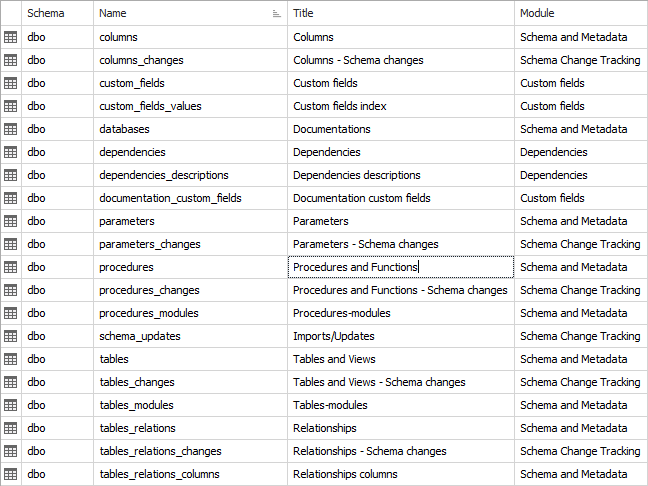Image resolution: width=648 pixels, height=486 pixels.
Task: Select the table icon next to databases
Action: pyautogui.click(x=11, y=129)
